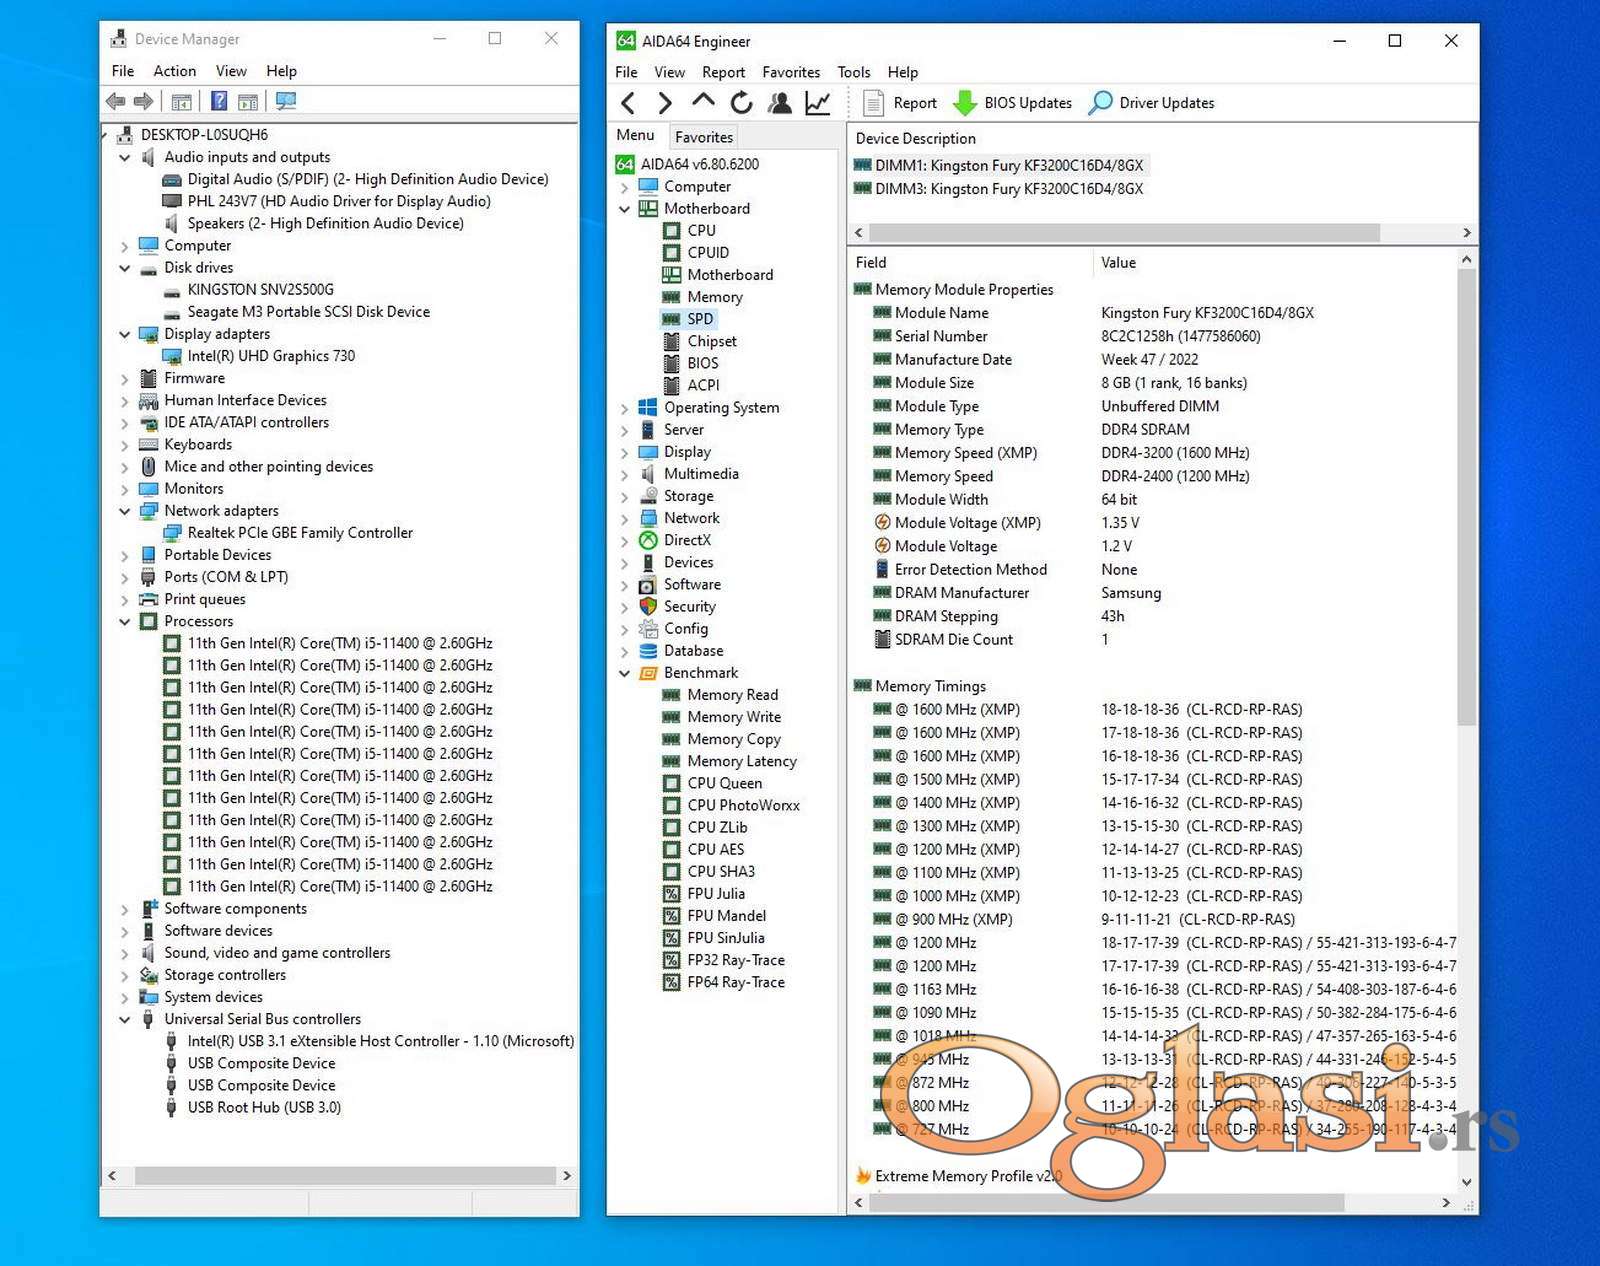Screen dimensions: 1600x1266
Task: Collapse the Benchmark tree node
Action: pyautogui.click(x=624, y=674)
